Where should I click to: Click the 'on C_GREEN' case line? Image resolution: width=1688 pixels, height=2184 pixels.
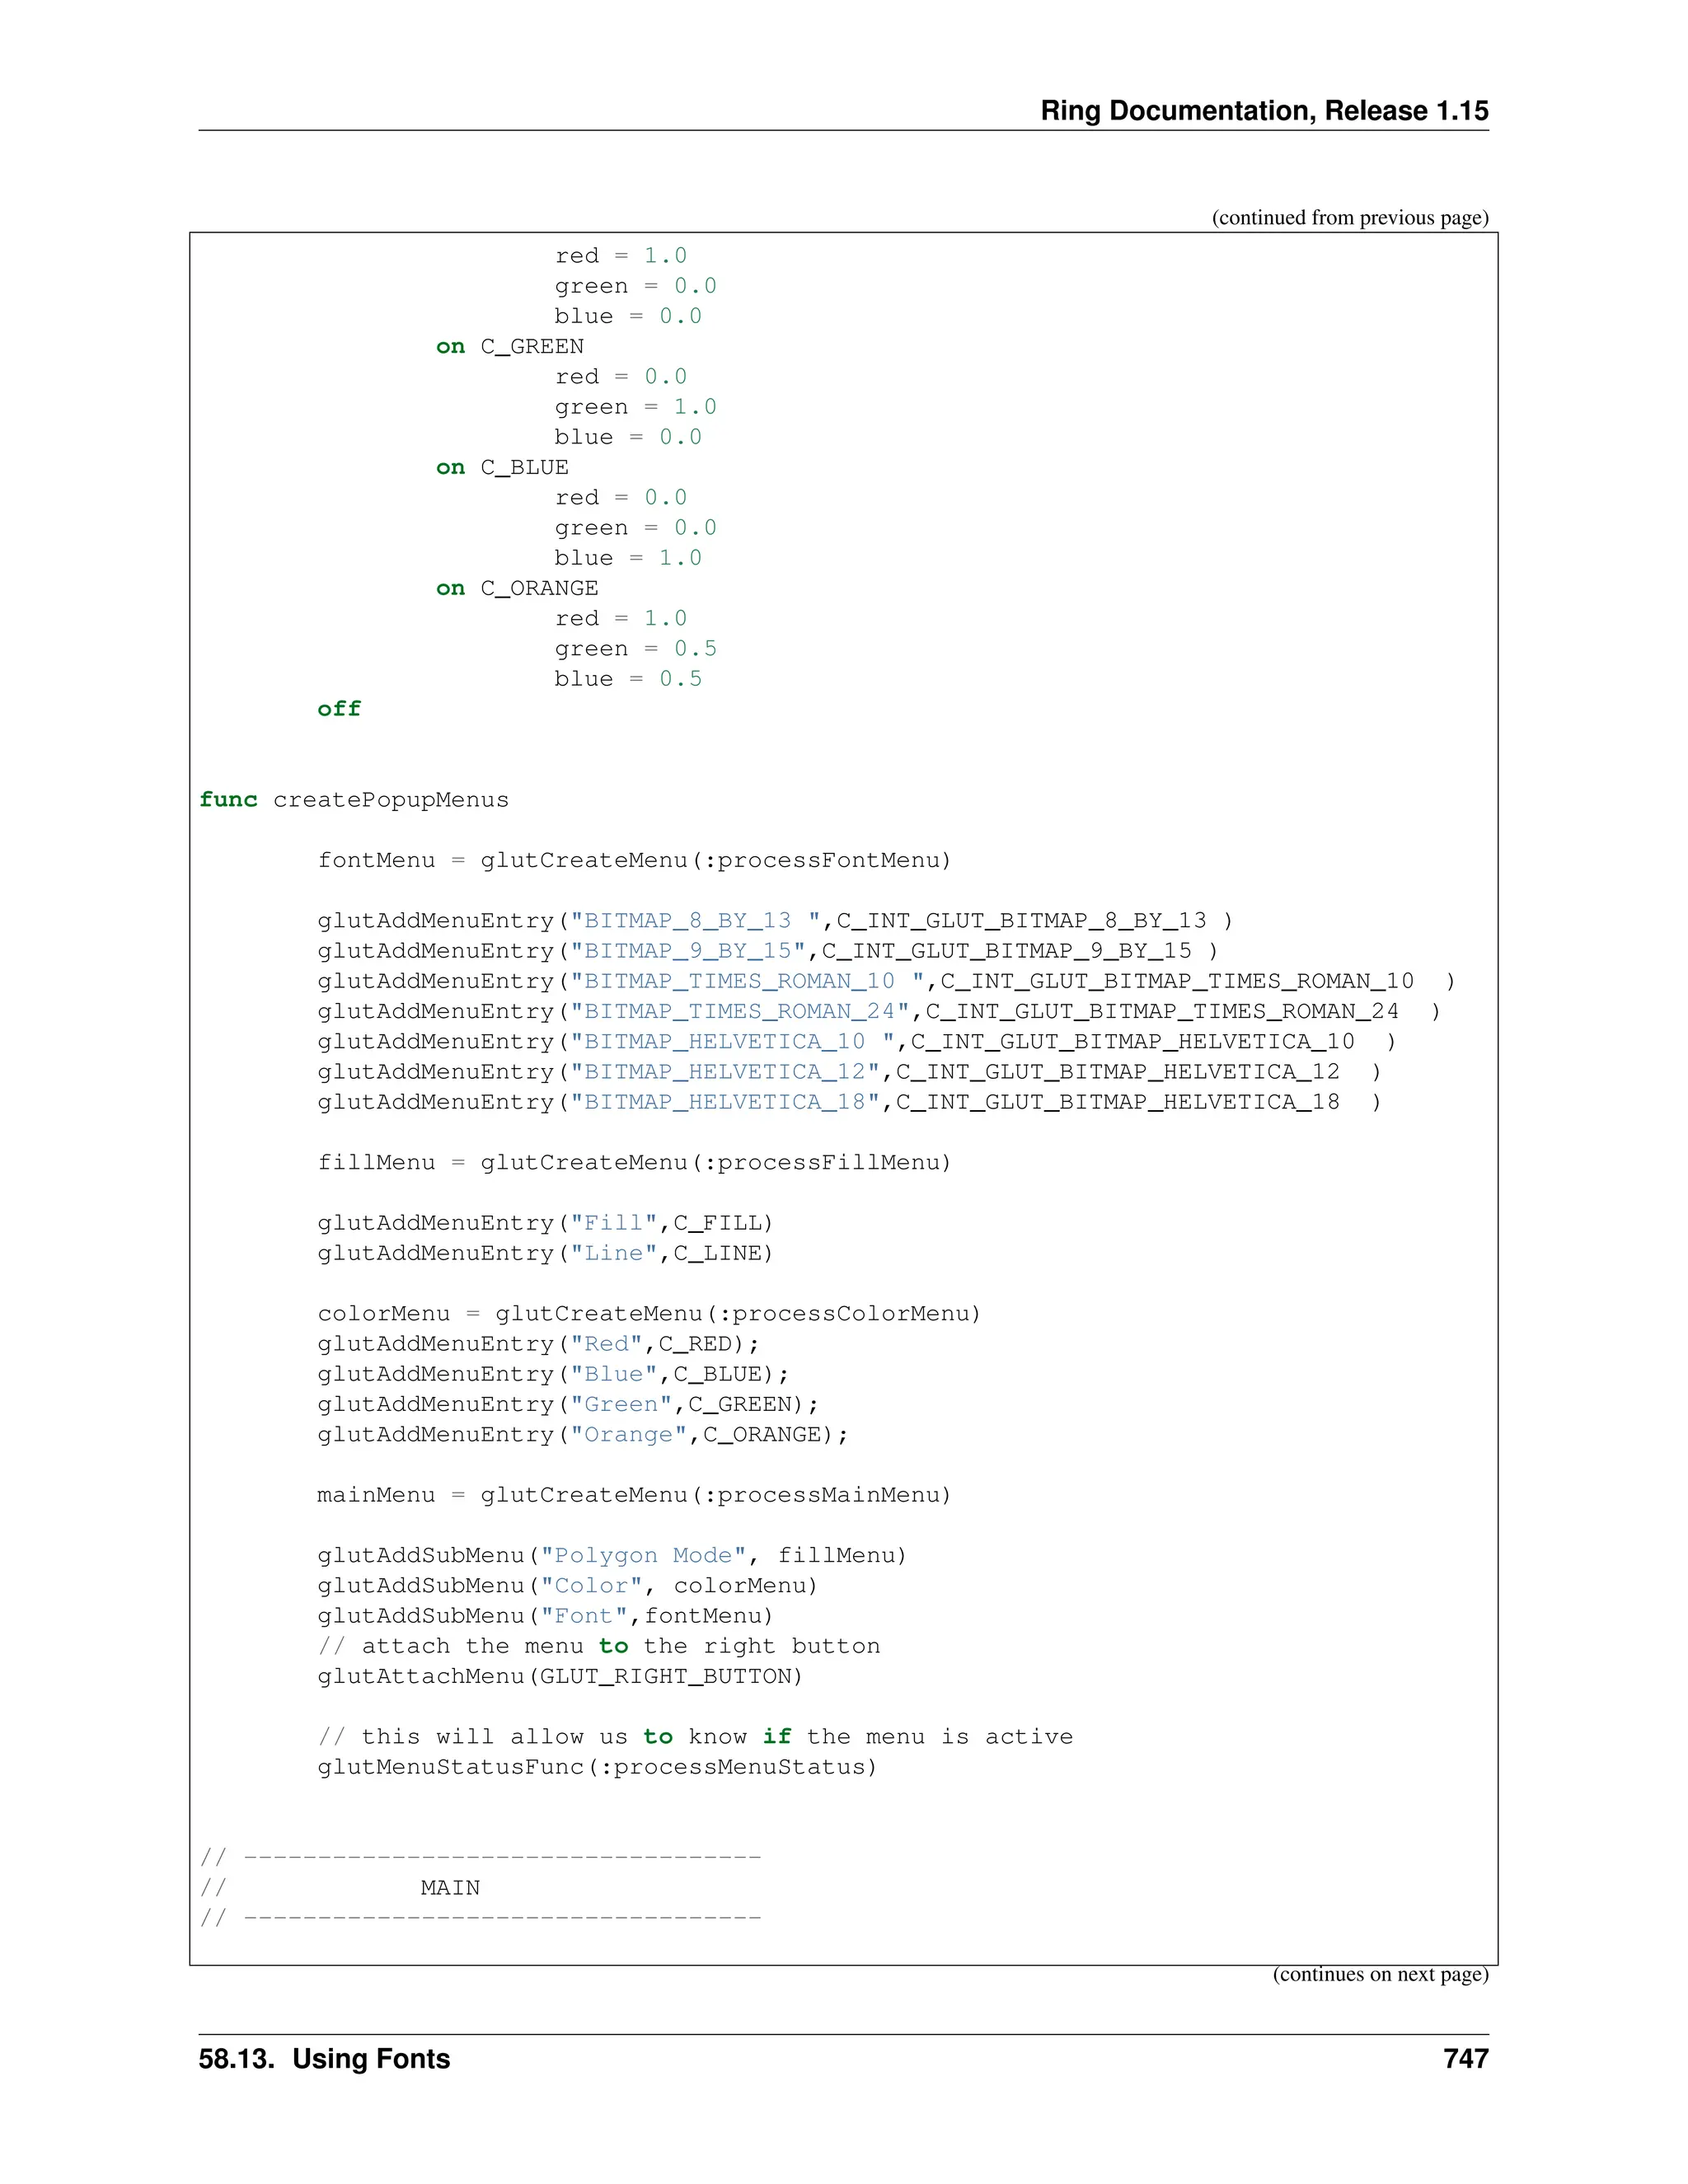[x=509, y=347]
